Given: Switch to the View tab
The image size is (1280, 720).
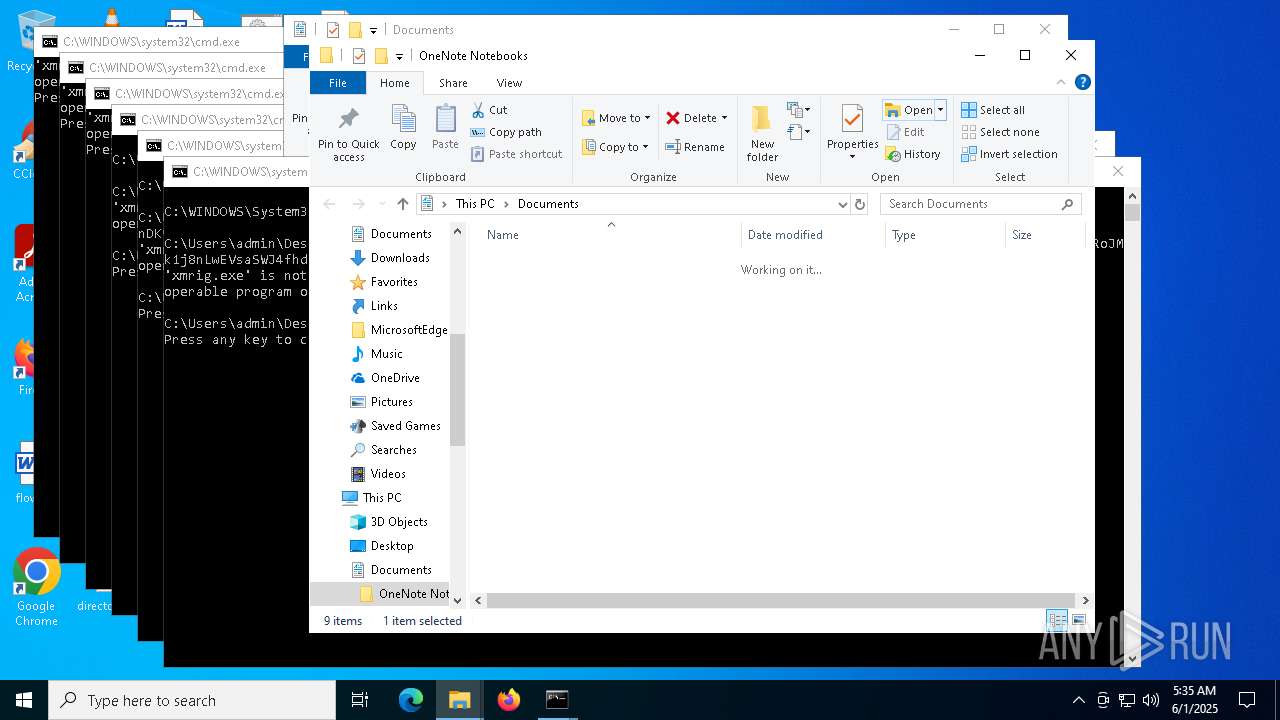Looking at the screenshot, I should click(x=509, y=83).
